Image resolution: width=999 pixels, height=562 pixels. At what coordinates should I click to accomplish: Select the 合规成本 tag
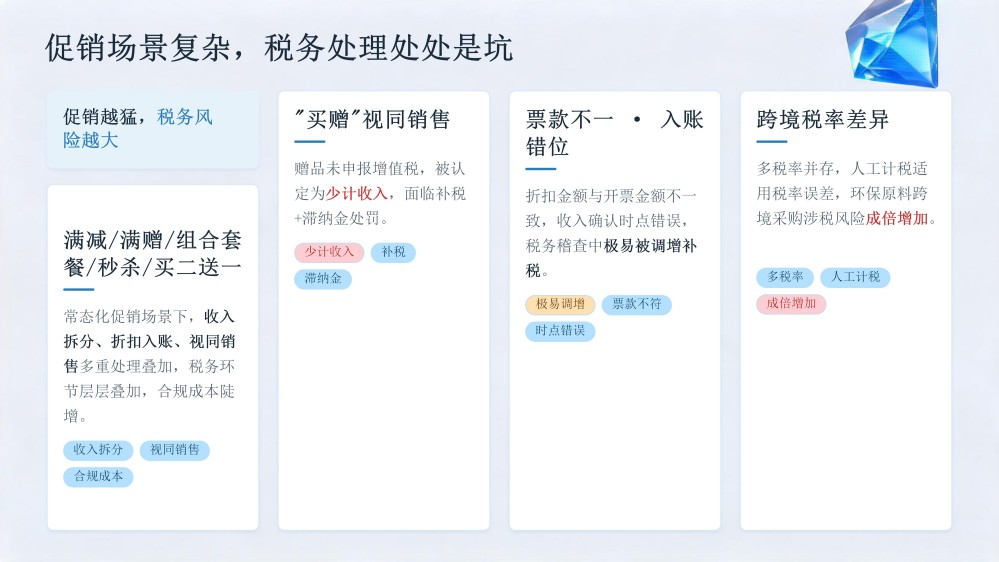click(x=98, y=477)
